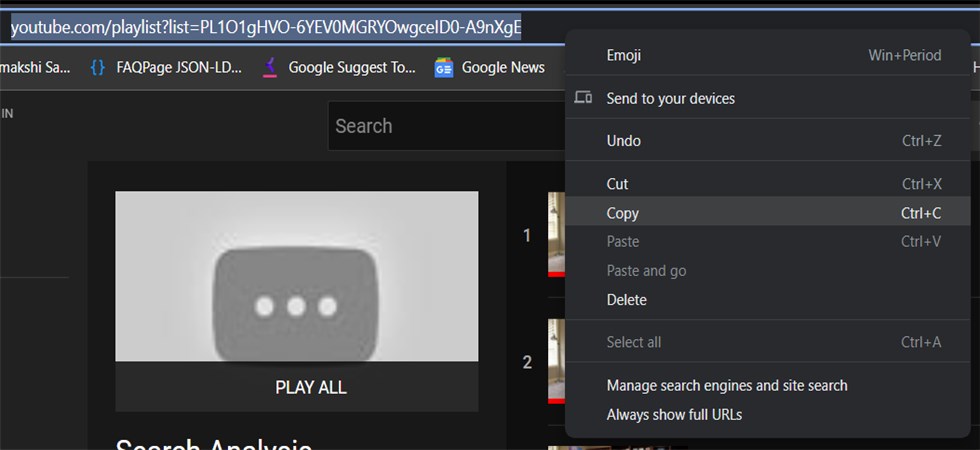Click the Google Suggest bookmark favicon

[270, 68]
